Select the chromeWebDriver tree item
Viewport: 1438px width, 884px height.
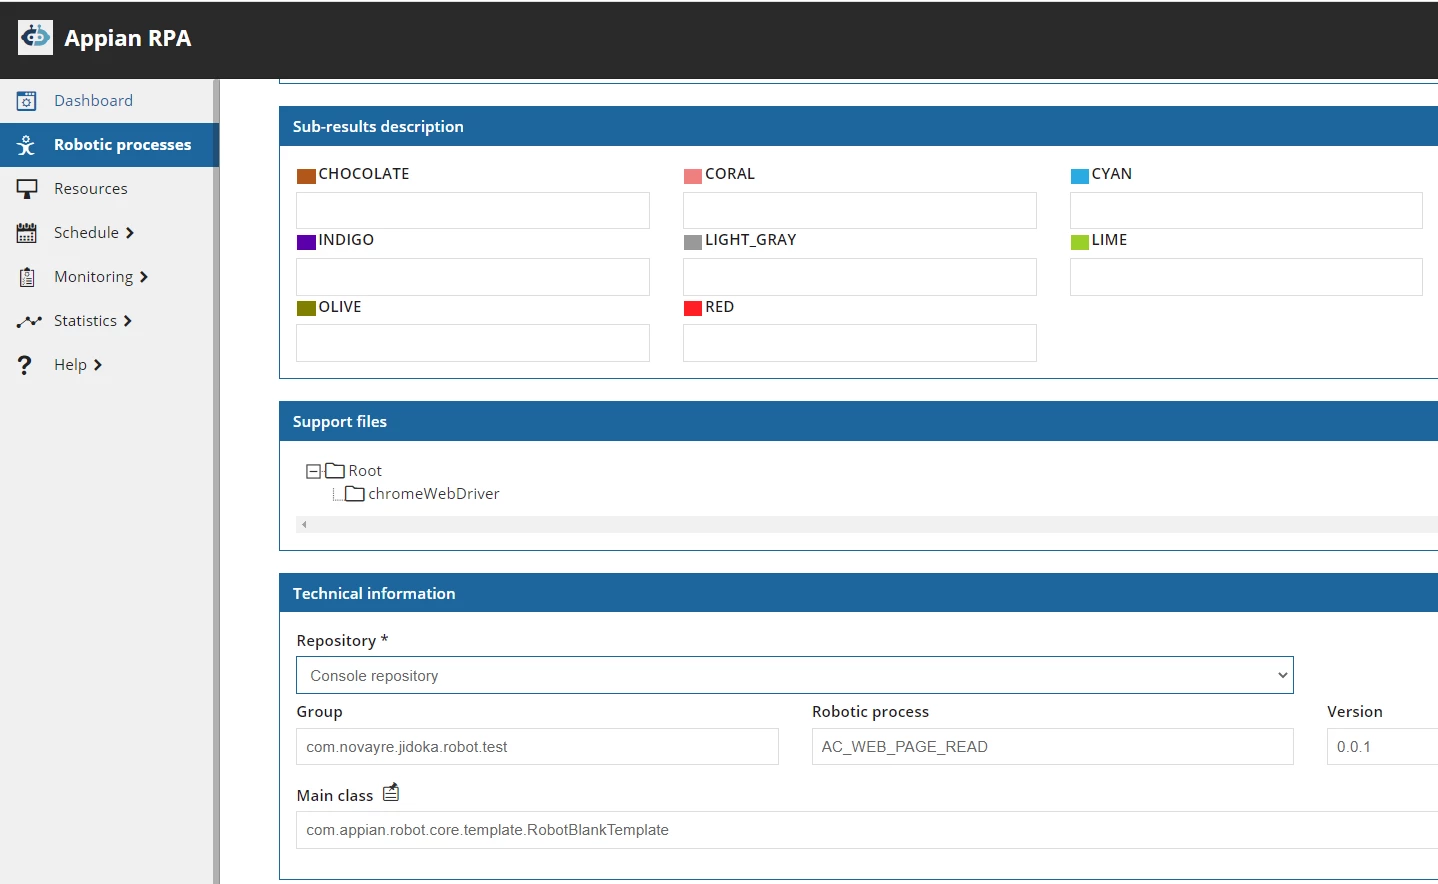pyautogui.click(x=434, y=494)
